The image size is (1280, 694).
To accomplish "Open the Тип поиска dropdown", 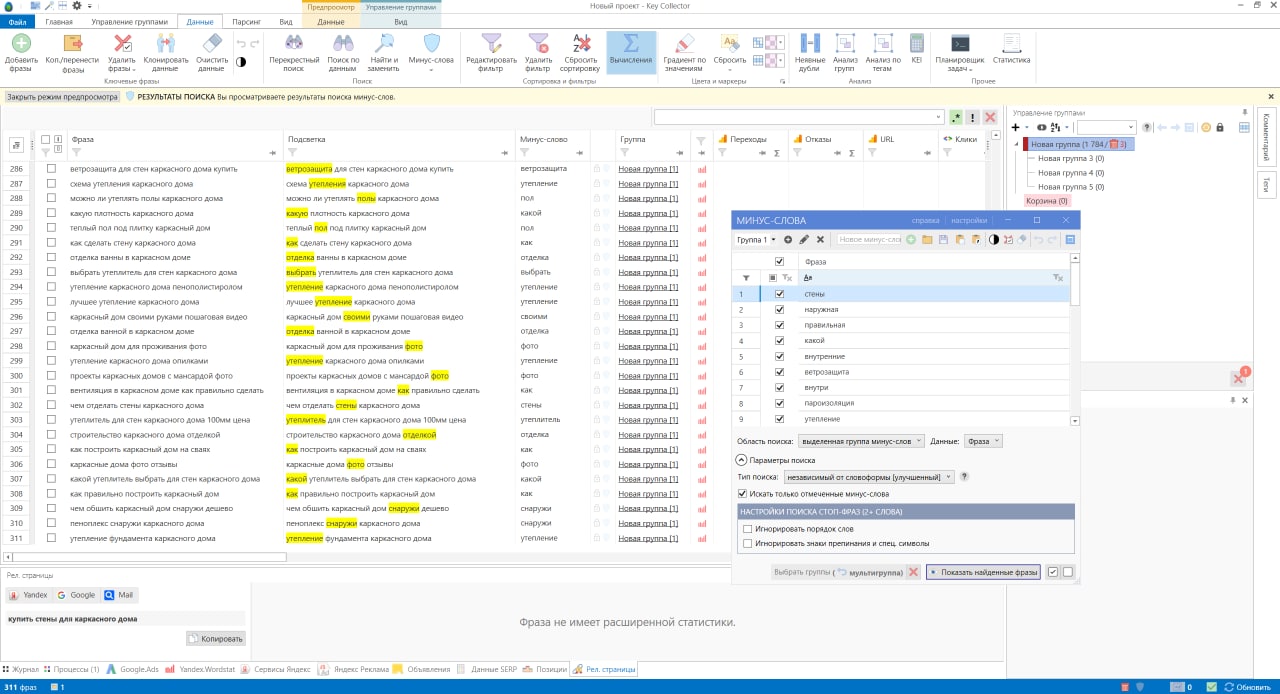I will pos(870,477).
